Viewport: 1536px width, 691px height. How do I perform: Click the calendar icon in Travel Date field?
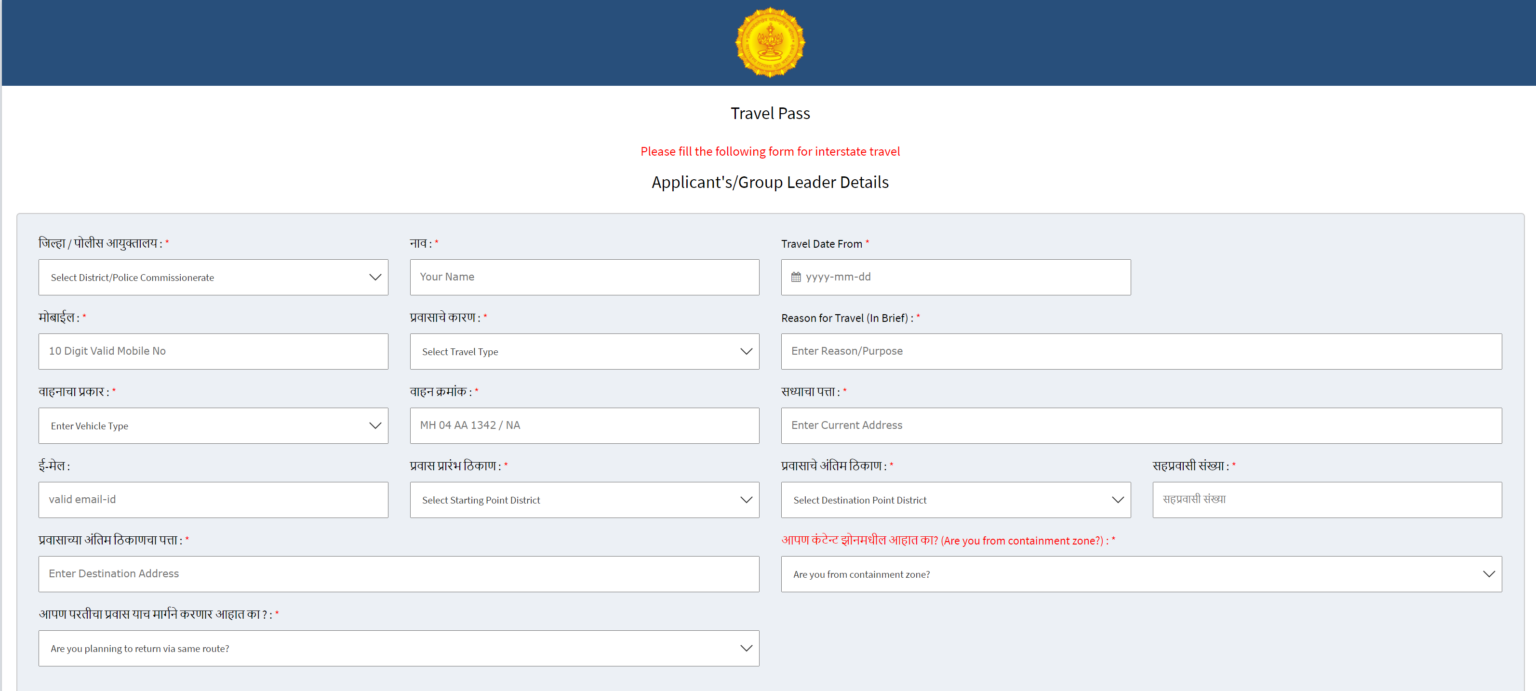(x=796, y=277)
